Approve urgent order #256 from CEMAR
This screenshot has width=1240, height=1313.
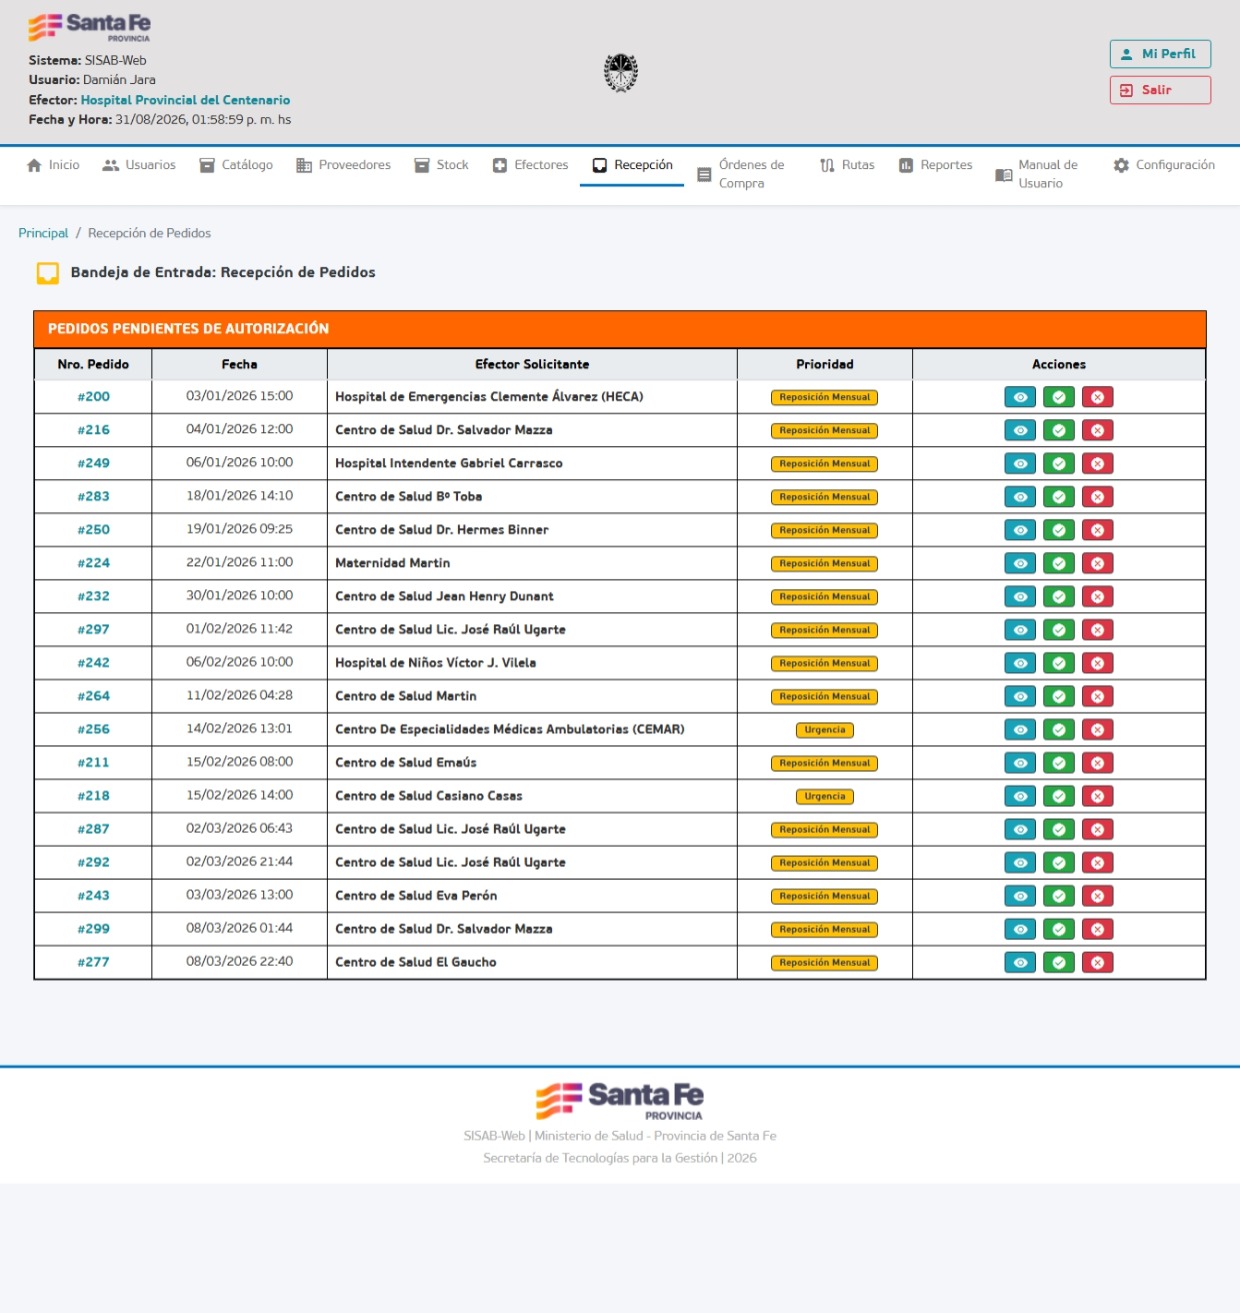[1059, 730]
